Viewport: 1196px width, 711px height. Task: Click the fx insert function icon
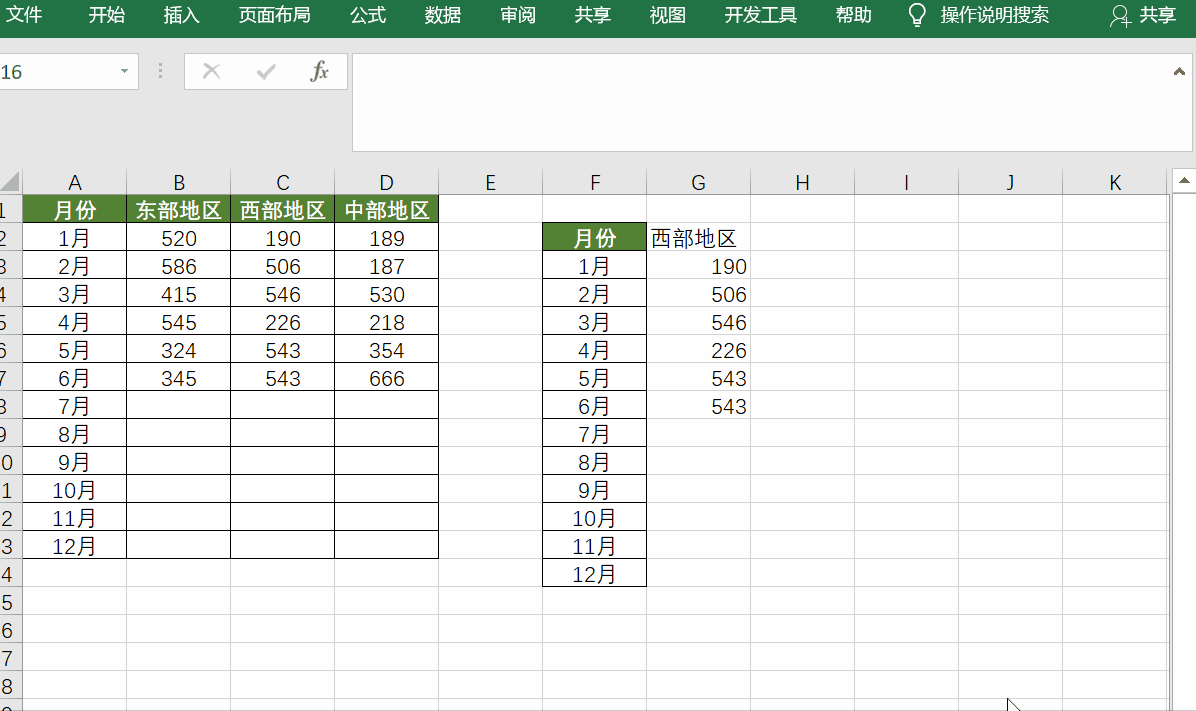coord(320,72)
